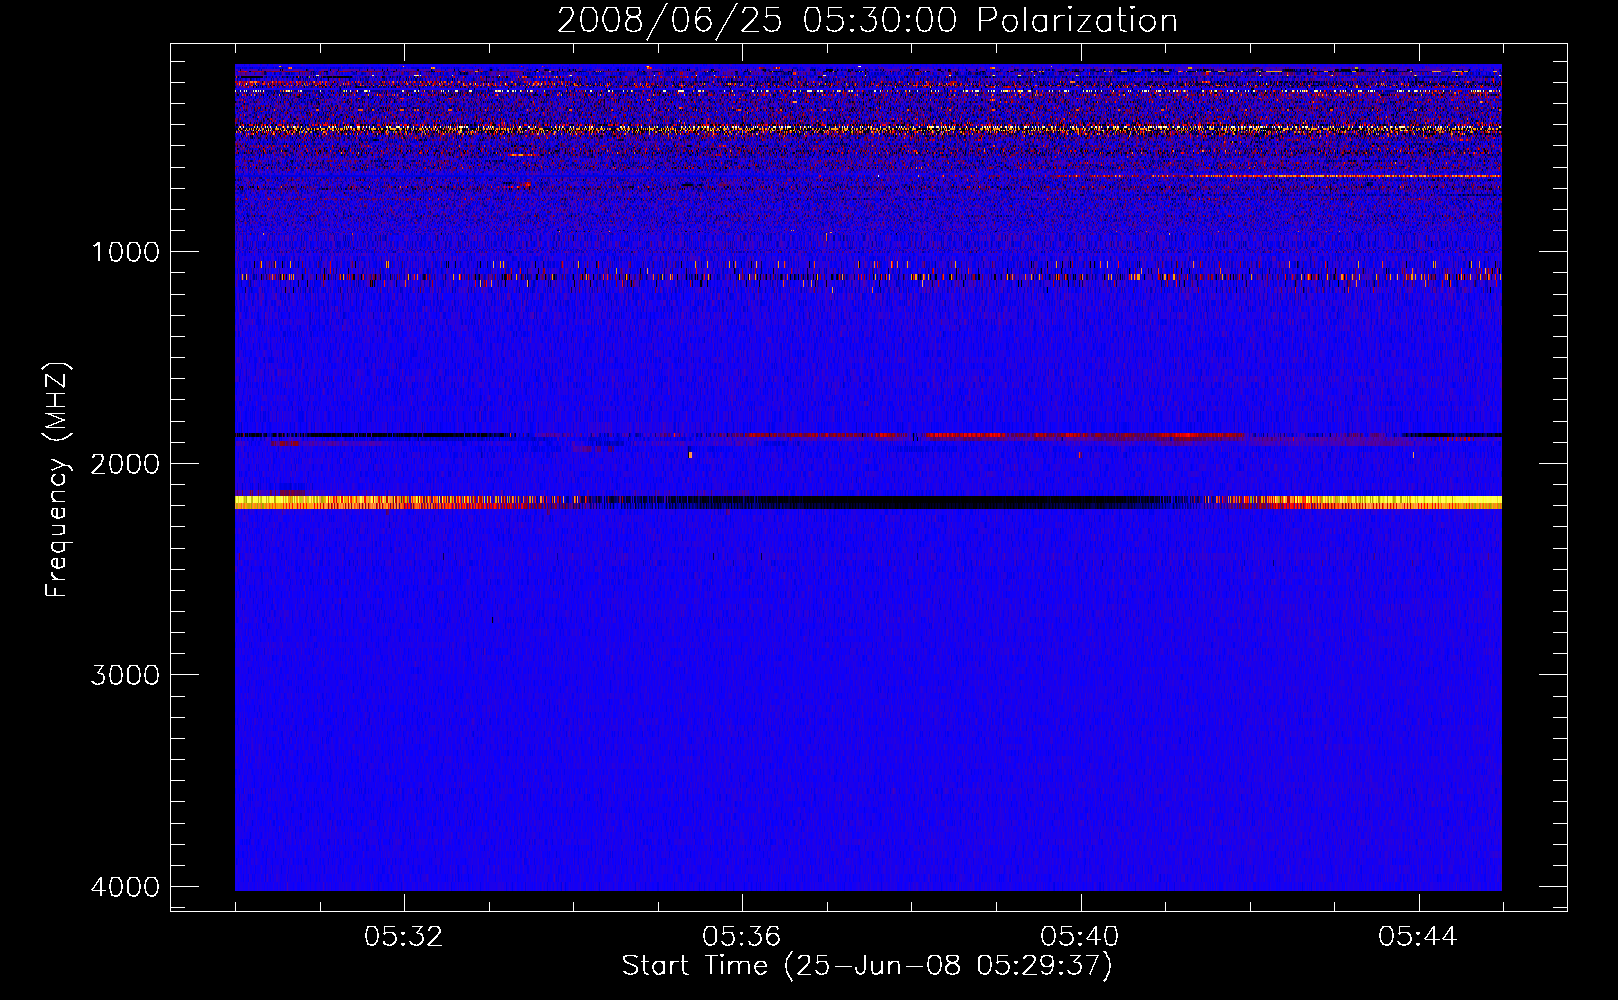Click the bright yellow band near 2200 MHz
The height and width of the screenshot is (1000, 1618).
click(x=868, y=502)
